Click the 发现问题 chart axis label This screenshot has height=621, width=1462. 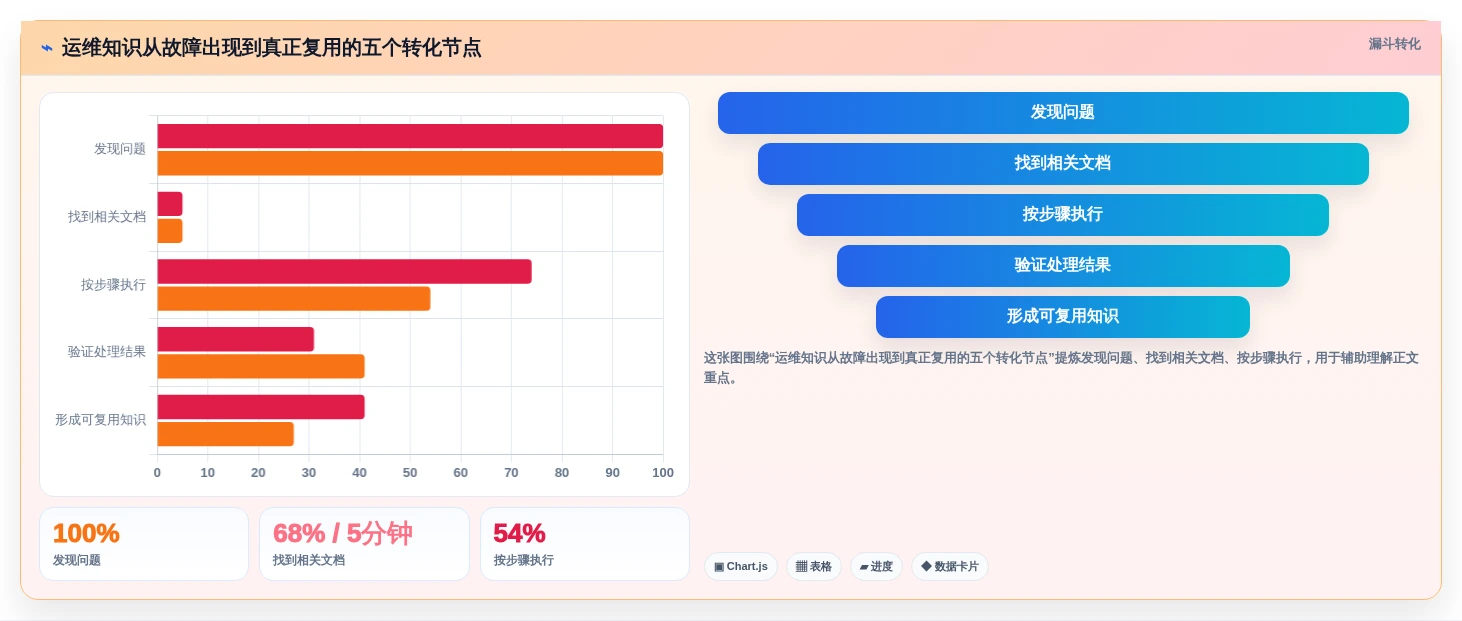click(120, 149)
